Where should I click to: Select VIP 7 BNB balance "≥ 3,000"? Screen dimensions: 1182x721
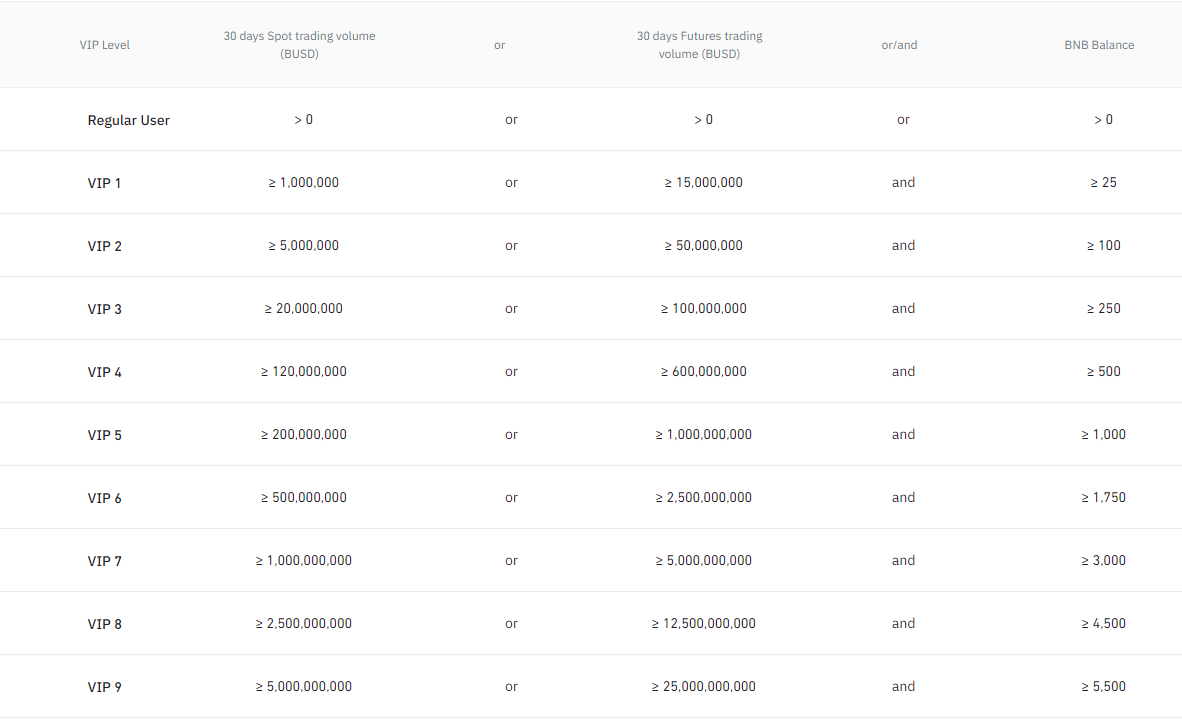coord(1104,560)
